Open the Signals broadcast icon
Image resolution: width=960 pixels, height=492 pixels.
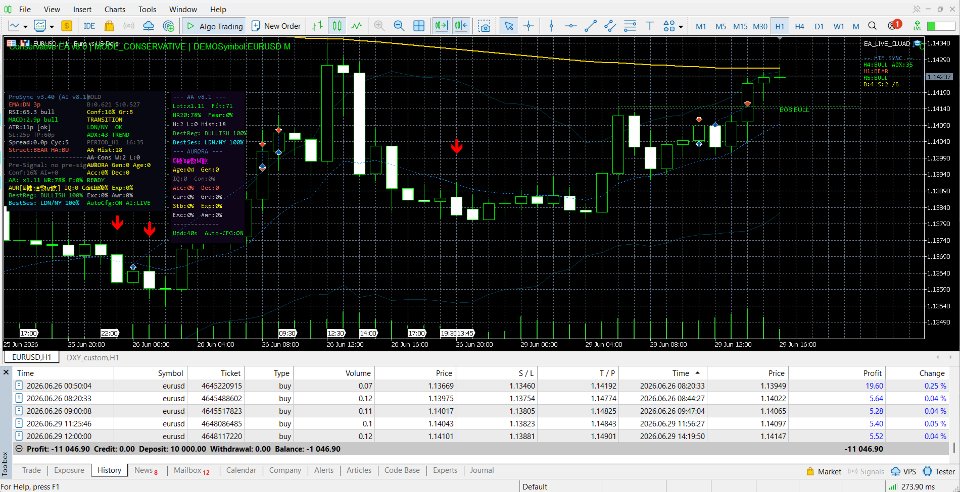(129, 26)
